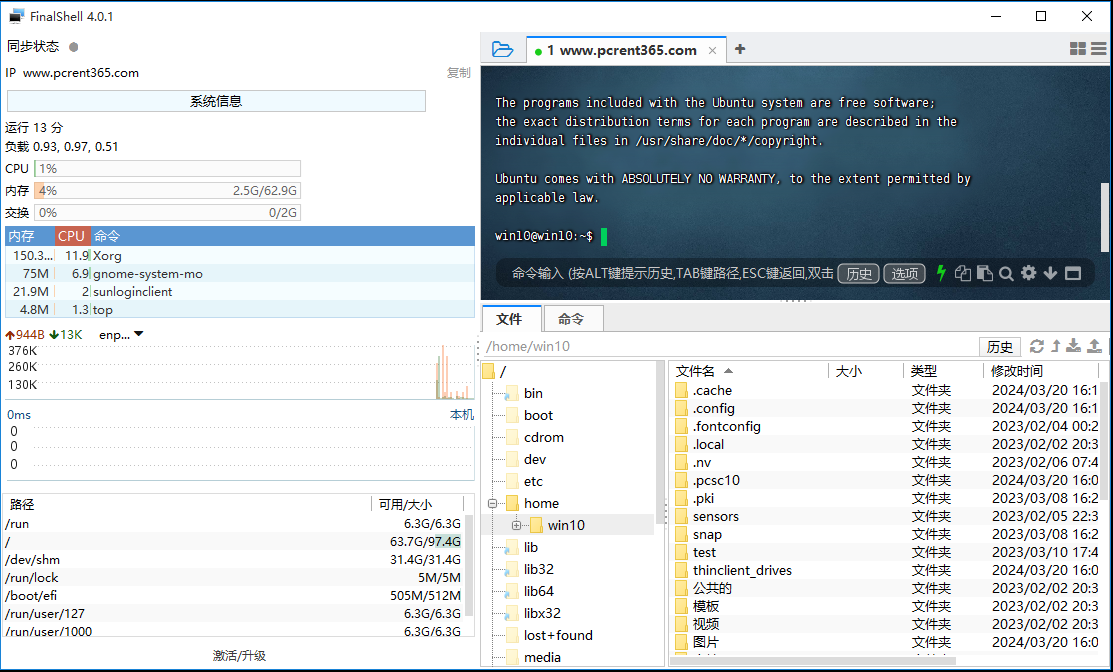The image size is (1113, 672).
Task: Click the green lightning quick command icon
Action: (x=941, y=273)
